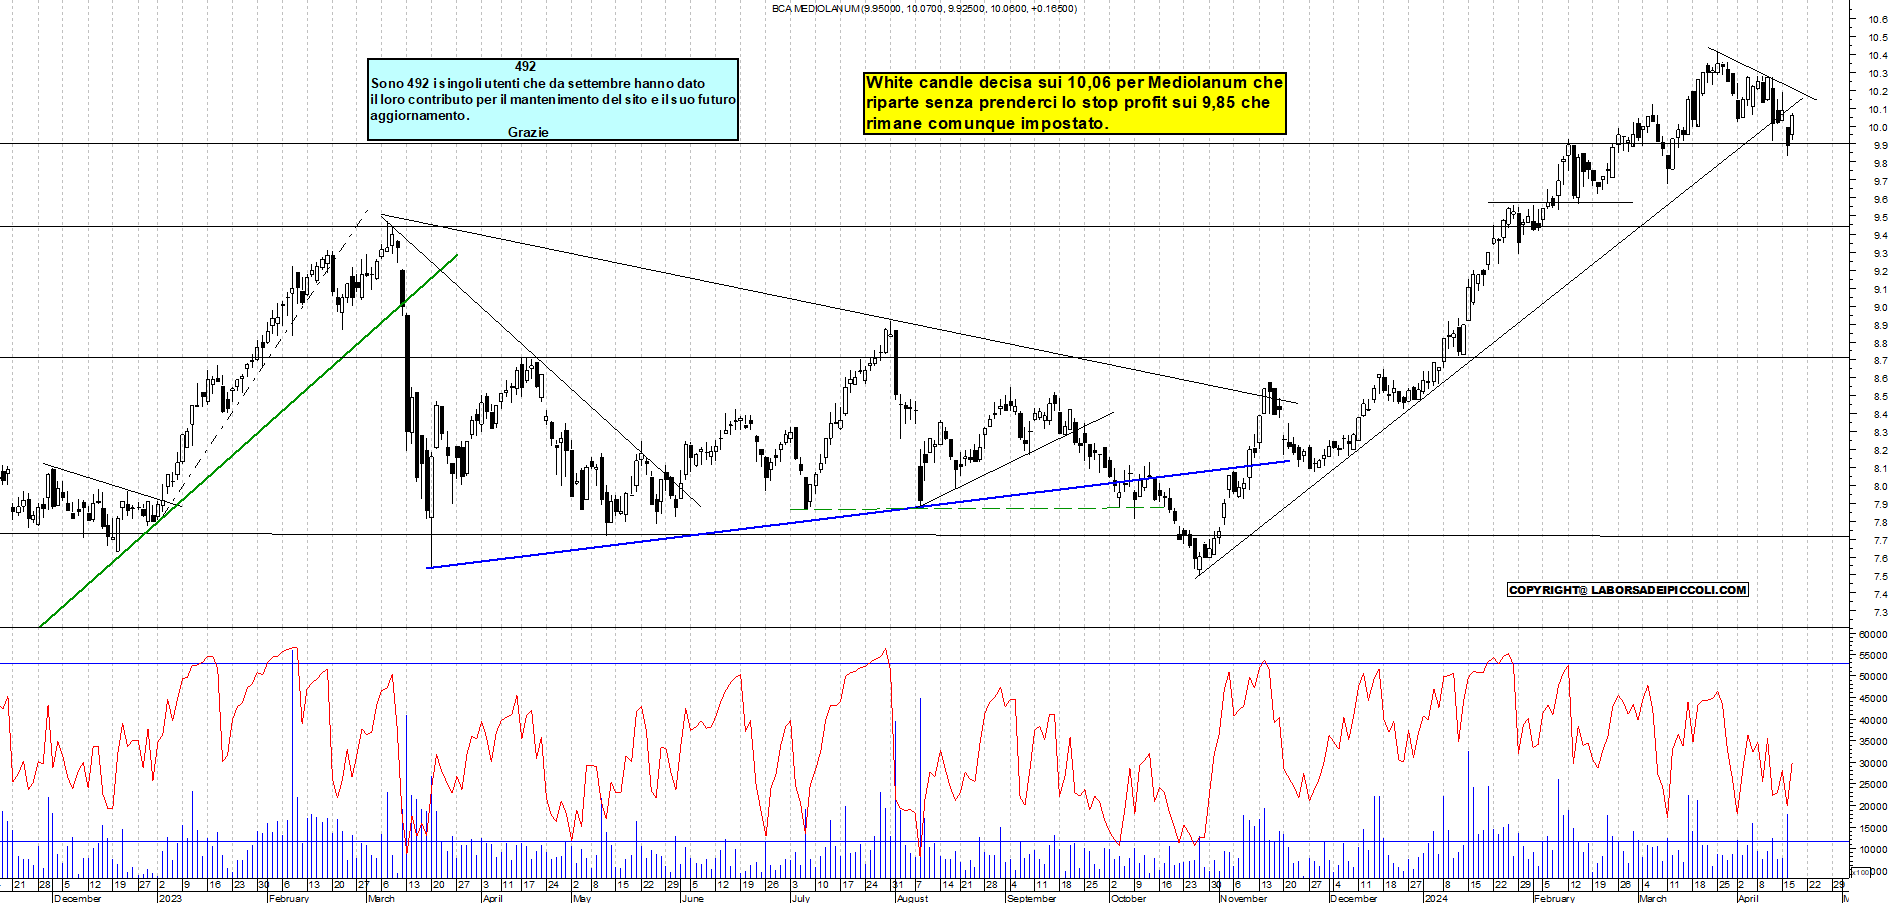Click the 9.0 price axis label

tap(1880, 307)
